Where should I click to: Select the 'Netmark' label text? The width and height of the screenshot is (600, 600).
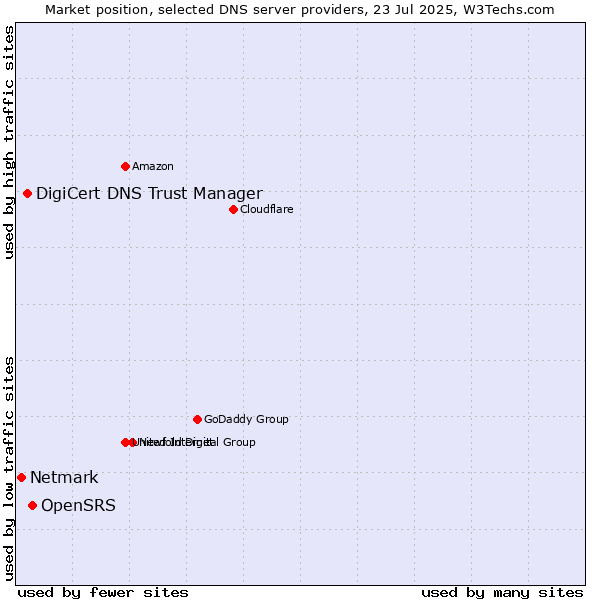coord(64,478)
